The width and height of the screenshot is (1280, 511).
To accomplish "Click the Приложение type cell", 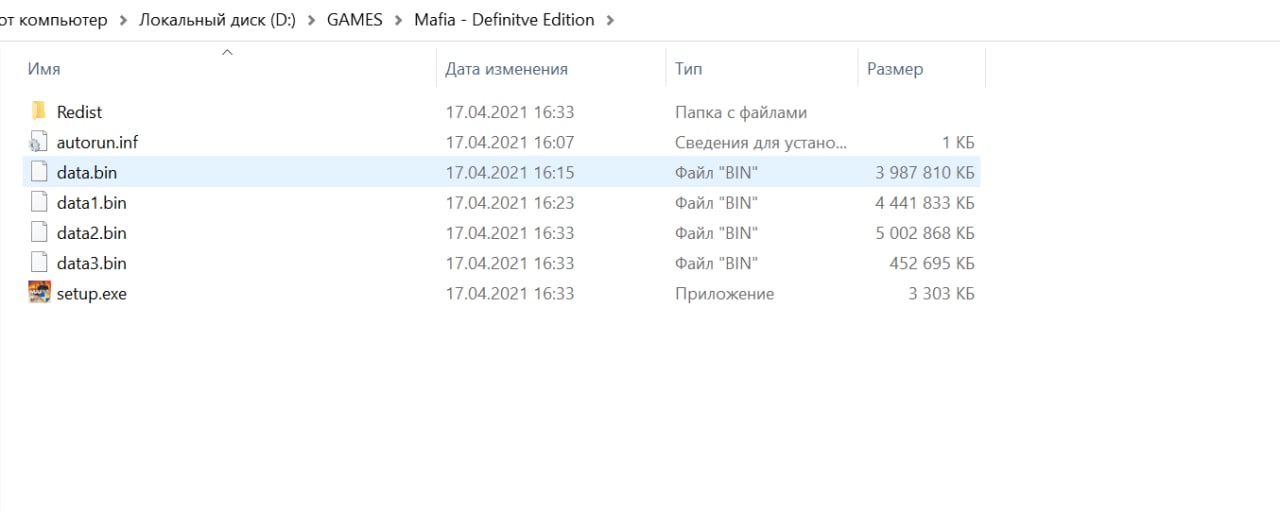I will (x=724, y=293).
